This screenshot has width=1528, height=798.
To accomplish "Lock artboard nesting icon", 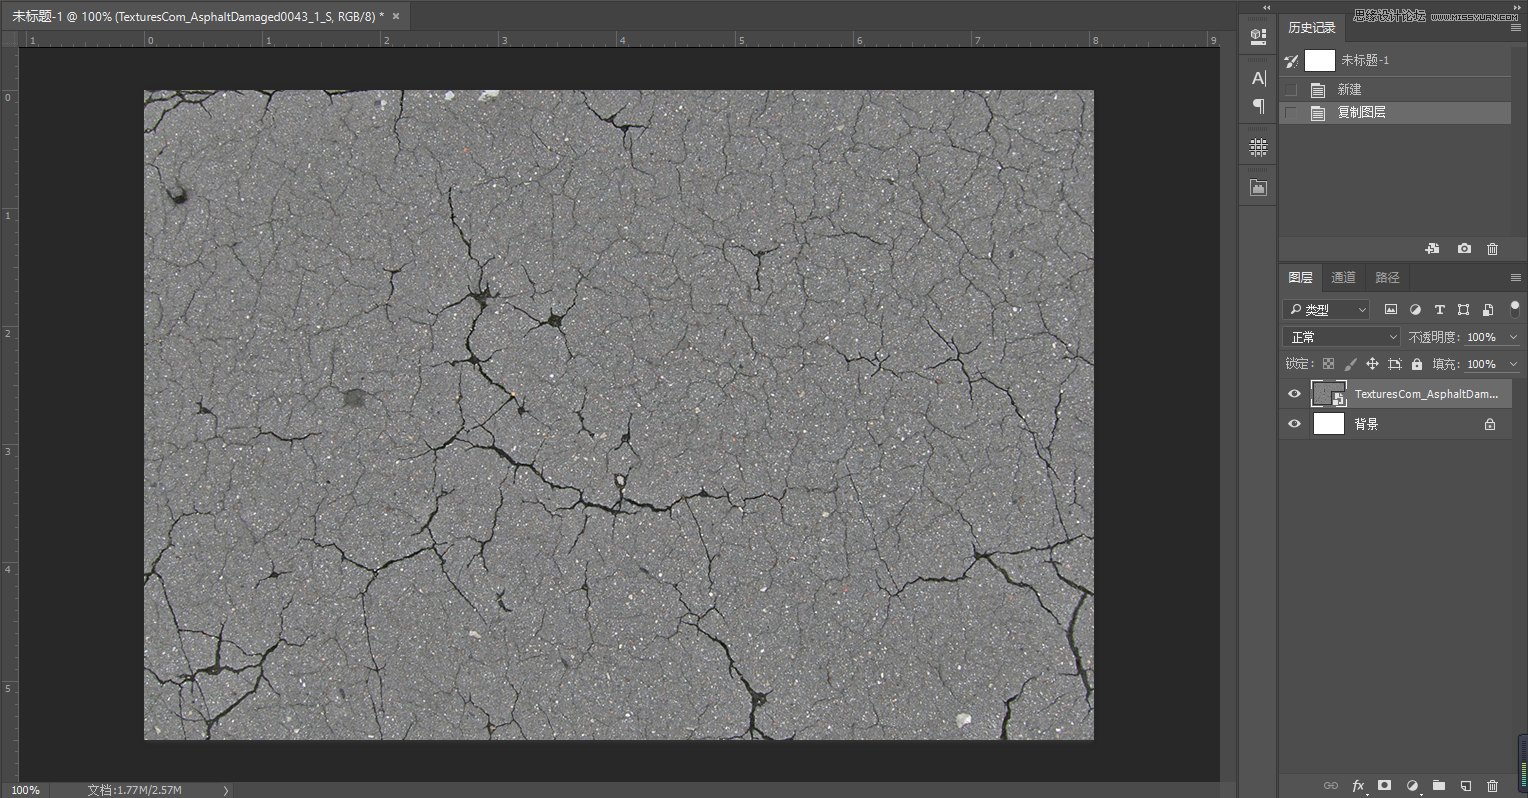I will click(1395, 364).
